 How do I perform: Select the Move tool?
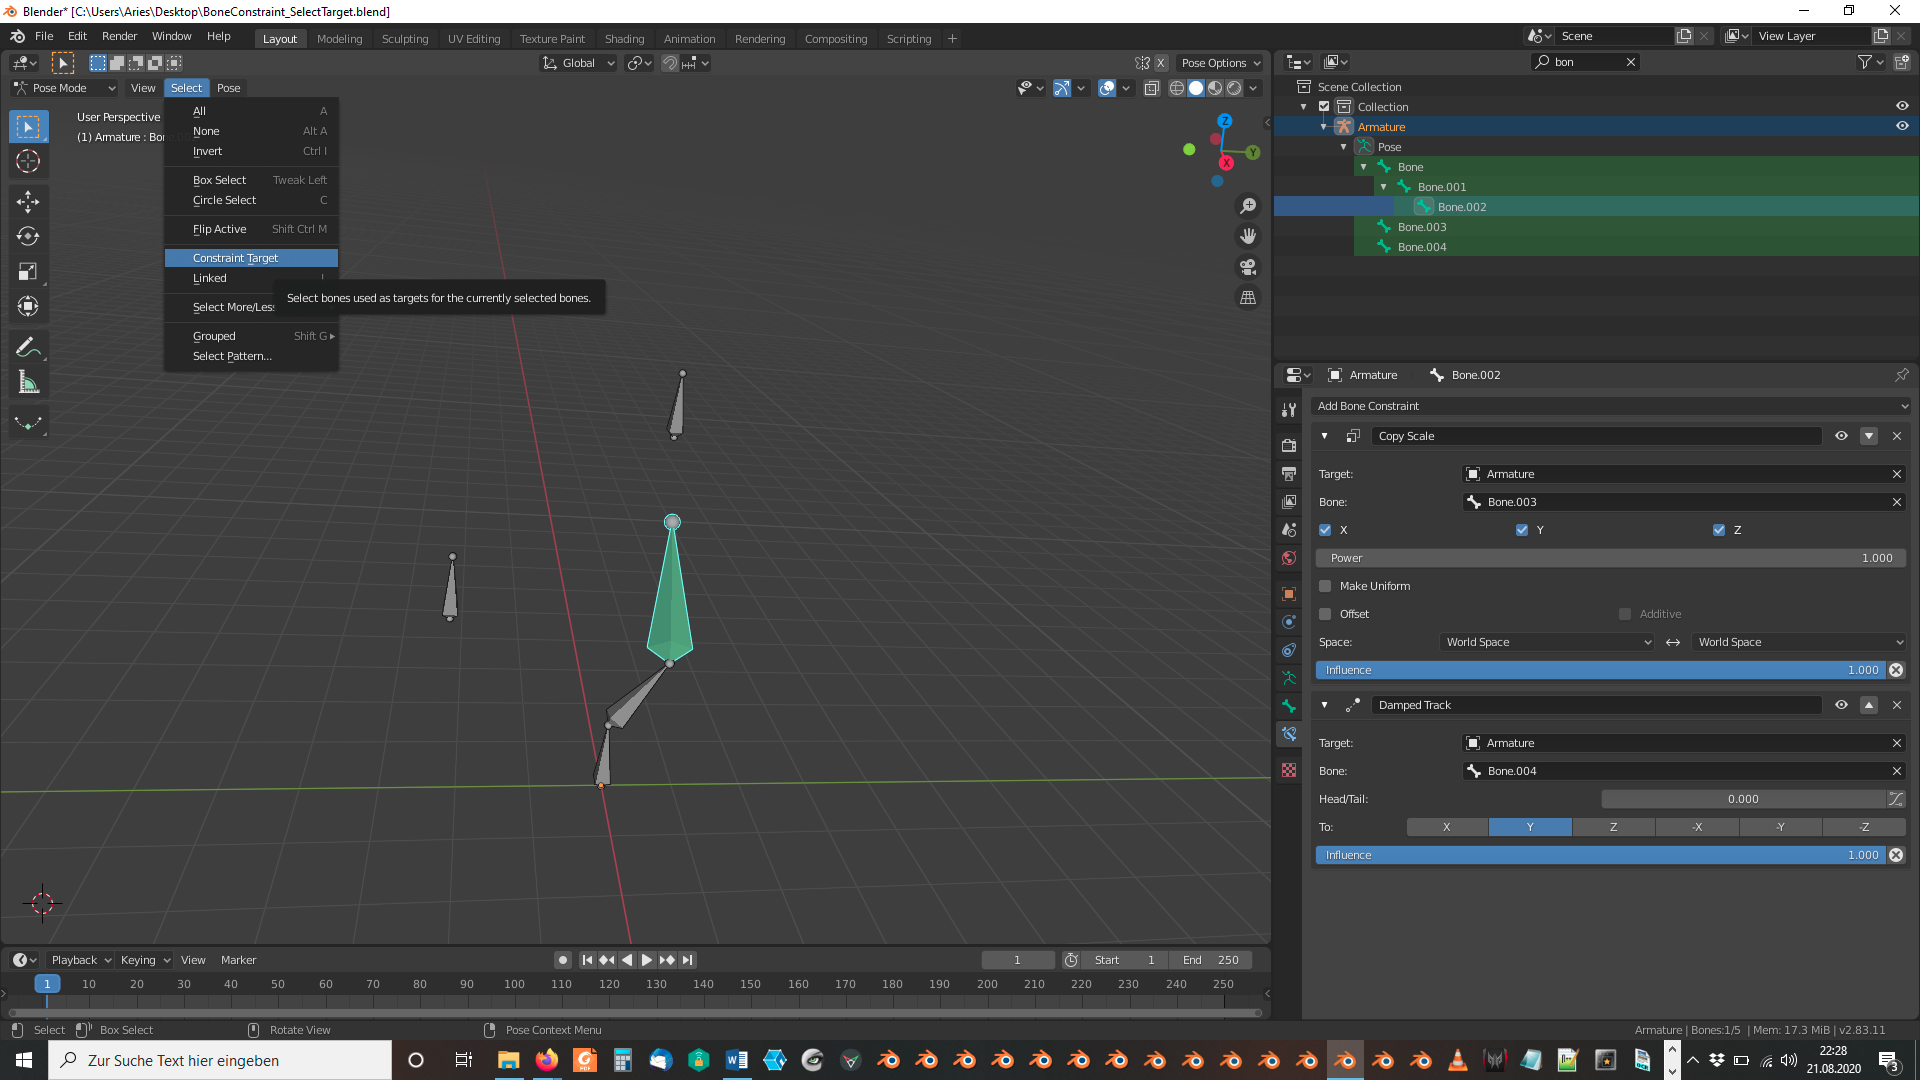coord(28,202)
